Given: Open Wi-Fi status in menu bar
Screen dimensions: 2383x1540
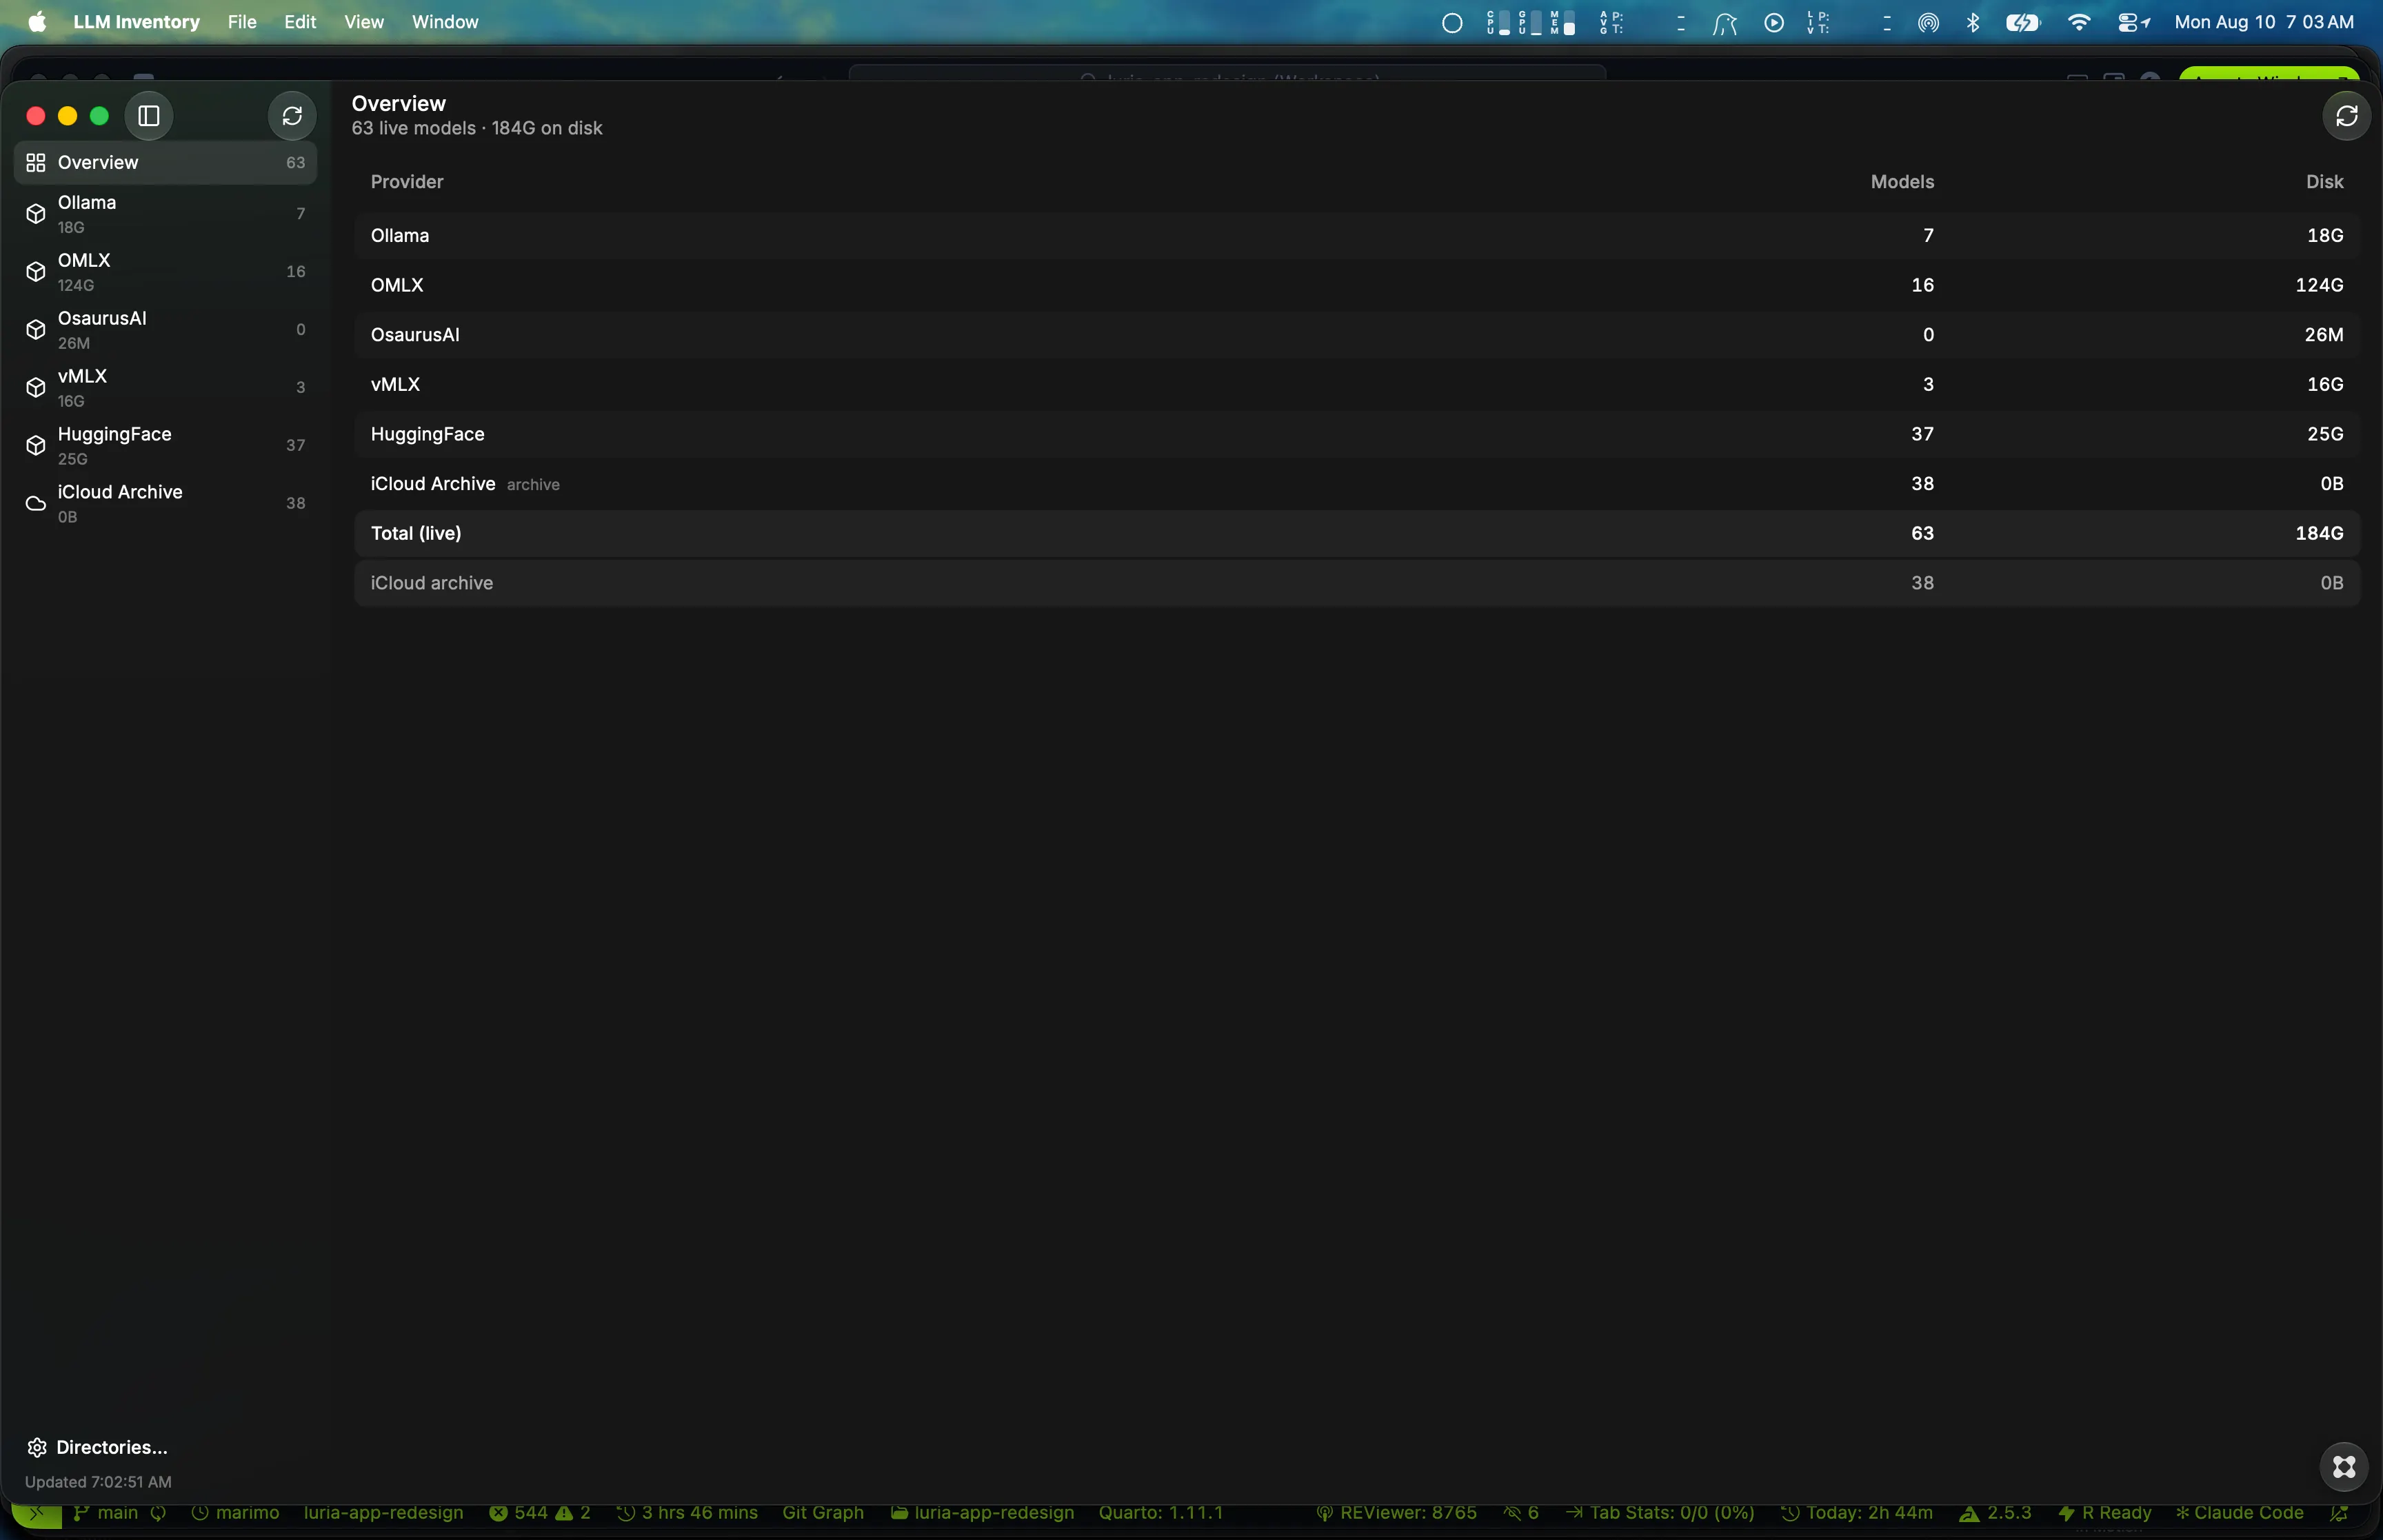Looking at the screenshot, I should tap(2079, 22).
